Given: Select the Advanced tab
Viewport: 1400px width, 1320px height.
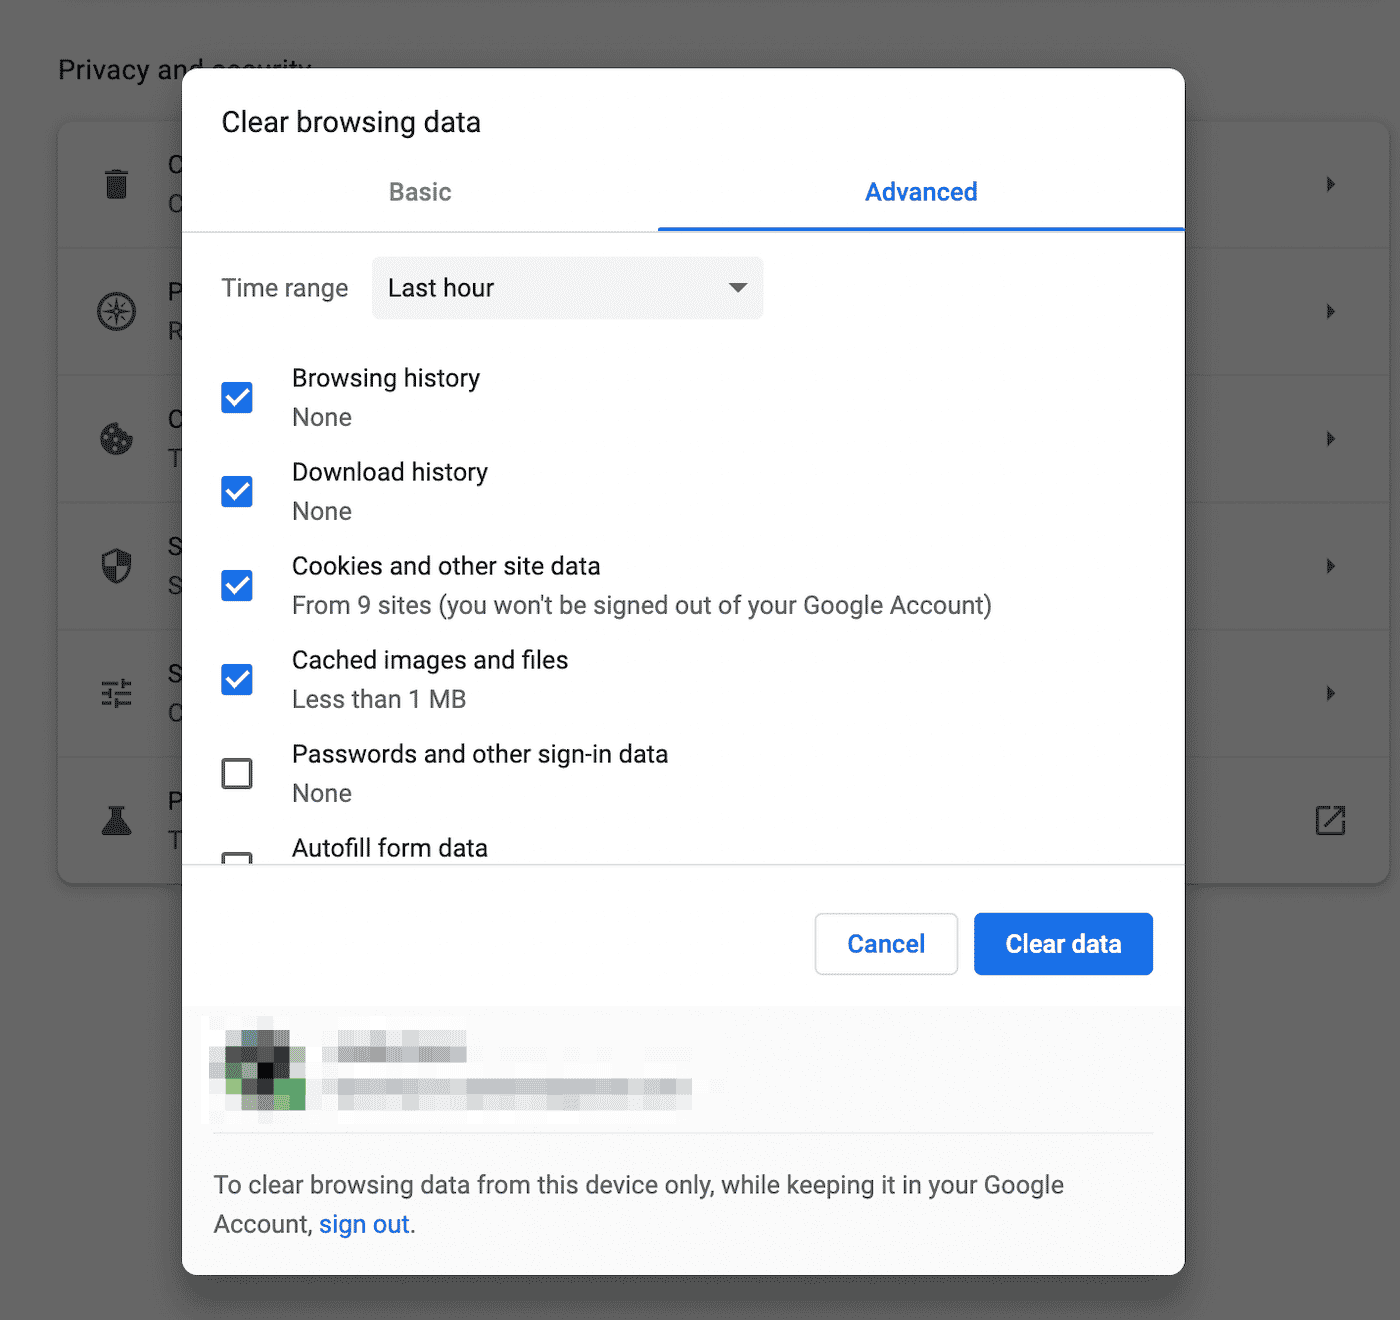Looking at the screenshot, I should click(920, 192).
